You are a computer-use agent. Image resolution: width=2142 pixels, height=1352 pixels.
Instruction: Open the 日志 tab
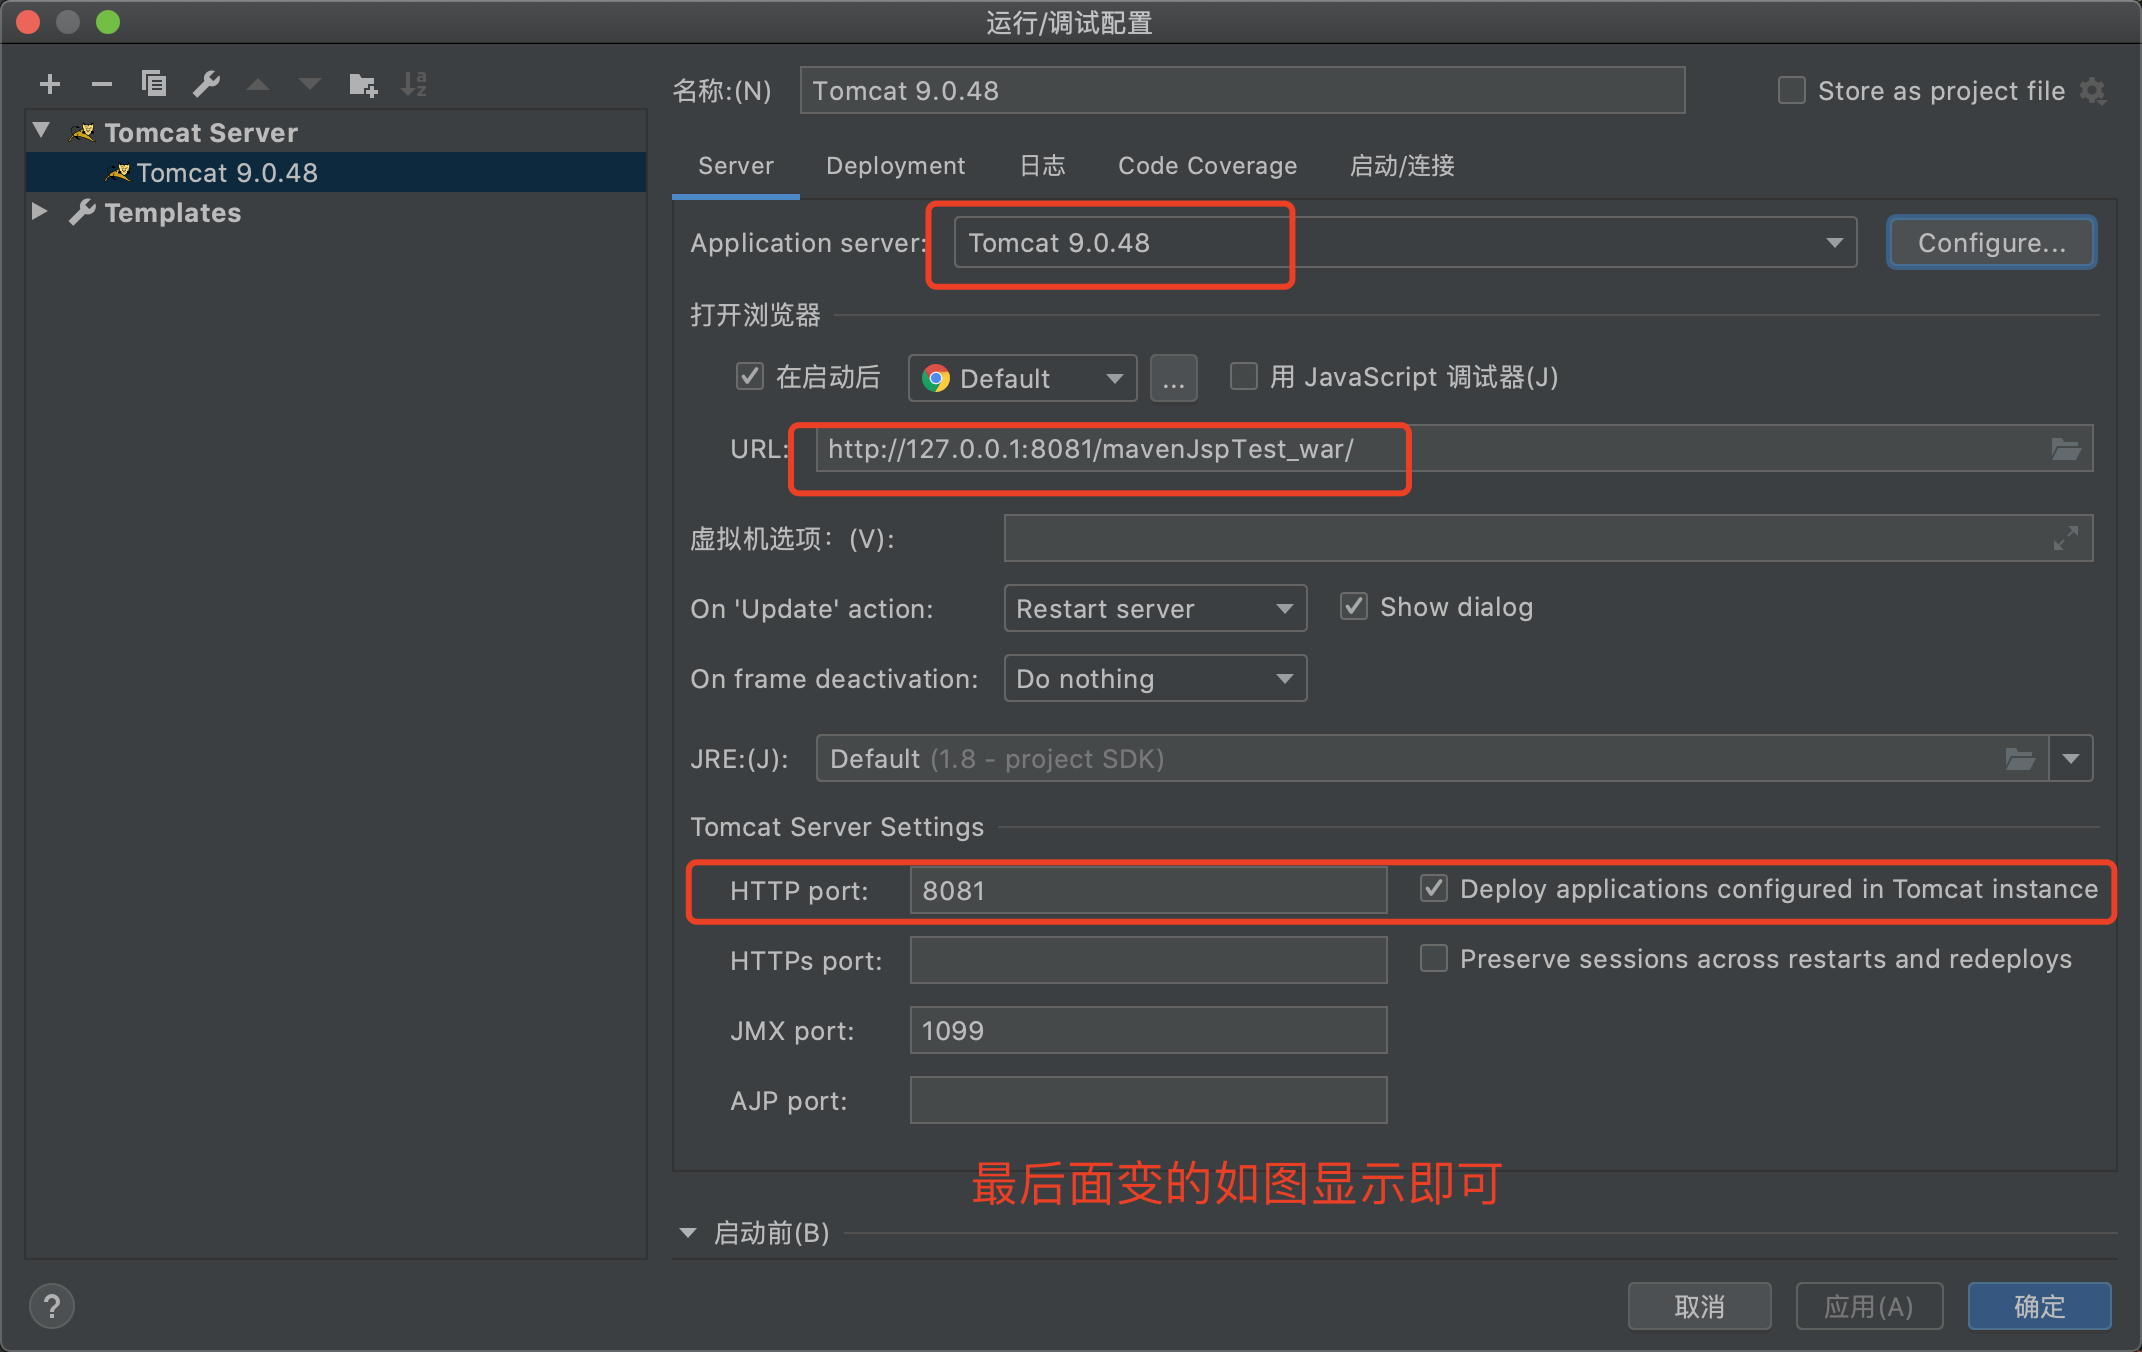point(1043,166)
